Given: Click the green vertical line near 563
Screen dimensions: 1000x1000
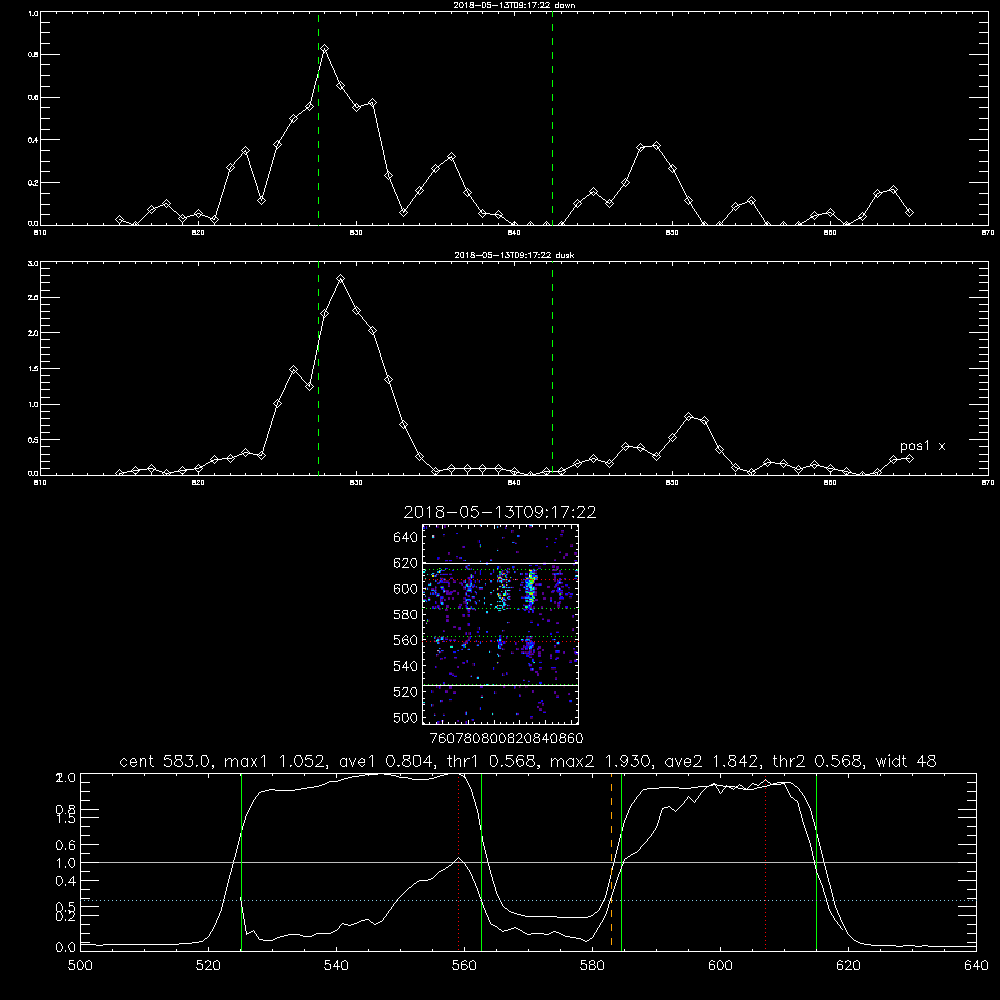Looking at the screenshot, I should point(482,861).
